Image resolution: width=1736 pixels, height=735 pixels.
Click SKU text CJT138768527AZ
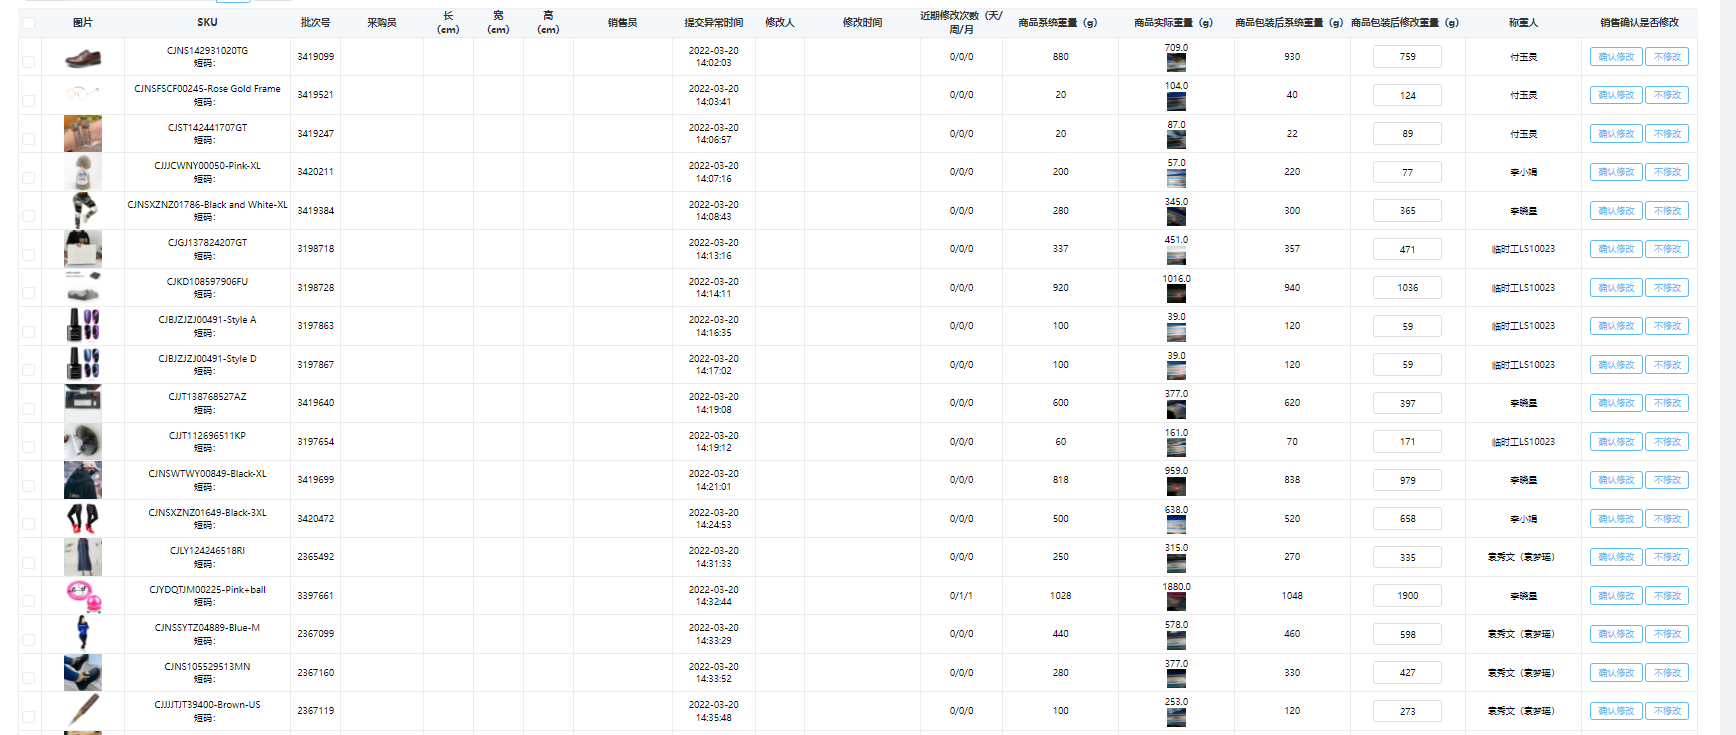[x=207, y=397]
